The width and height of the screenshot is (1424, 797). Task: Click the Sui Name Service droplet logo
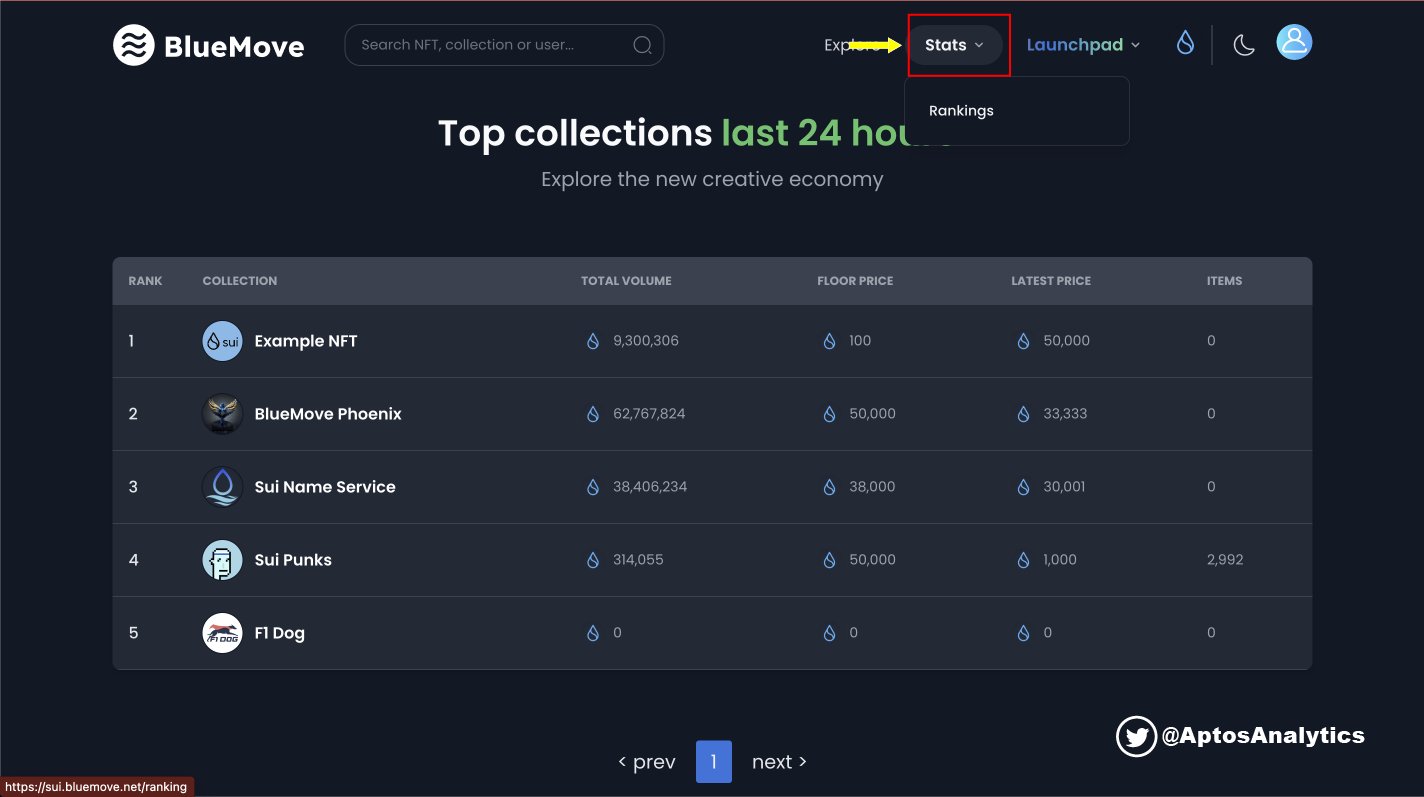222,486
